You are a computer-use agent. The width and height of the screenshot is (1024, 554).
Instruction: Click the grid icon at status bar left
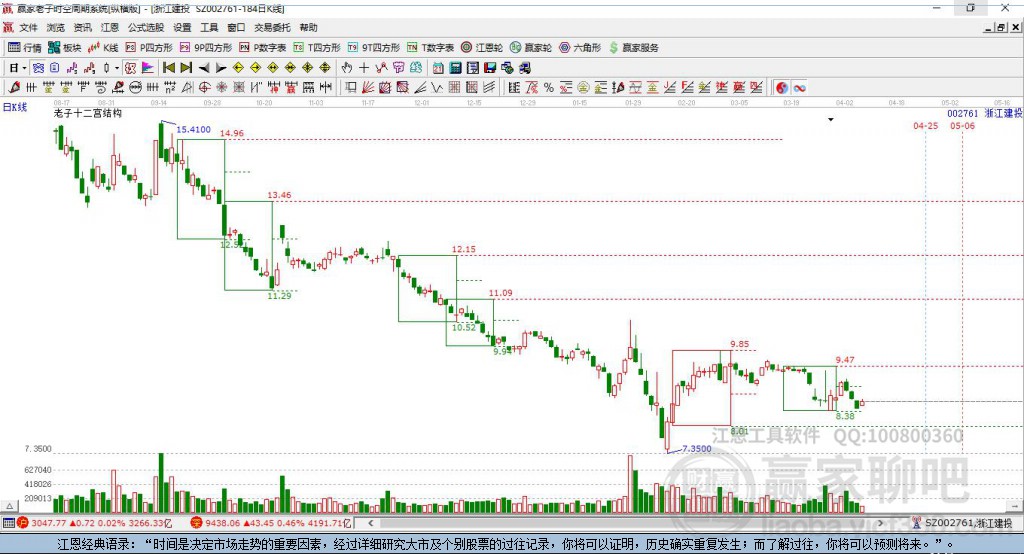coord(8,523)
